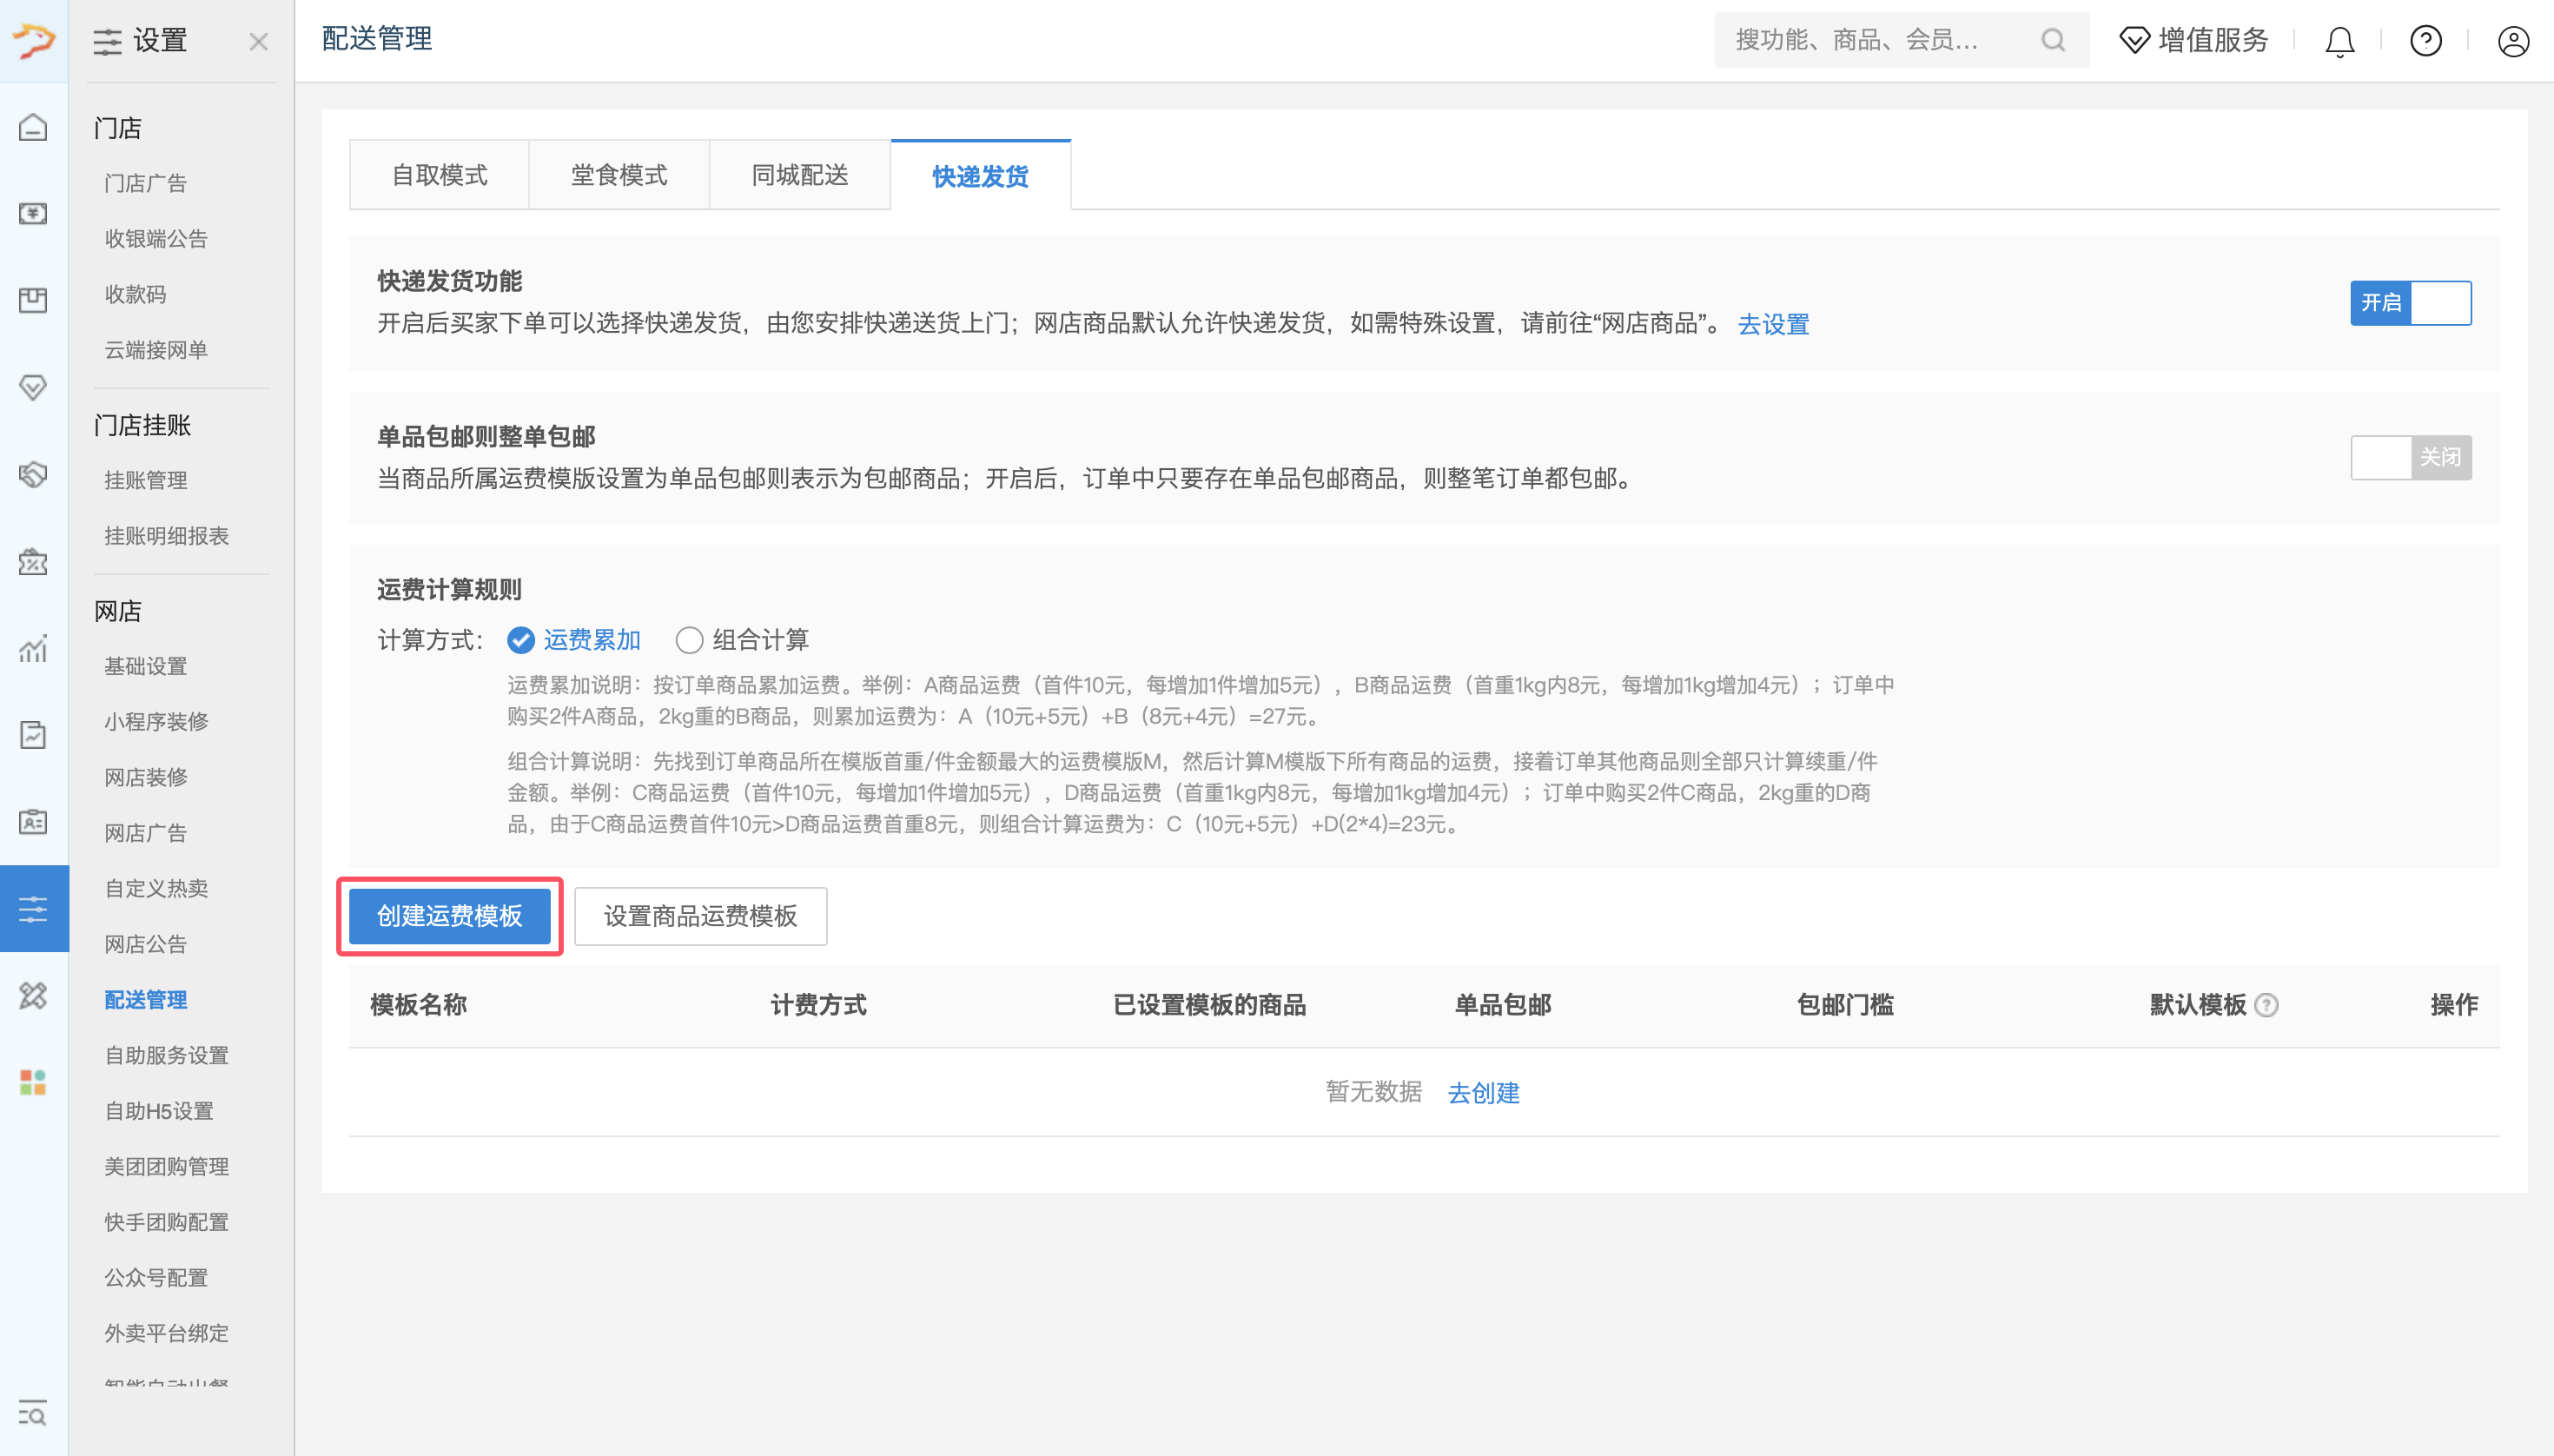
Task: Enable the 单品包邮则整单包邮 switch
Action: point(2410,457)
